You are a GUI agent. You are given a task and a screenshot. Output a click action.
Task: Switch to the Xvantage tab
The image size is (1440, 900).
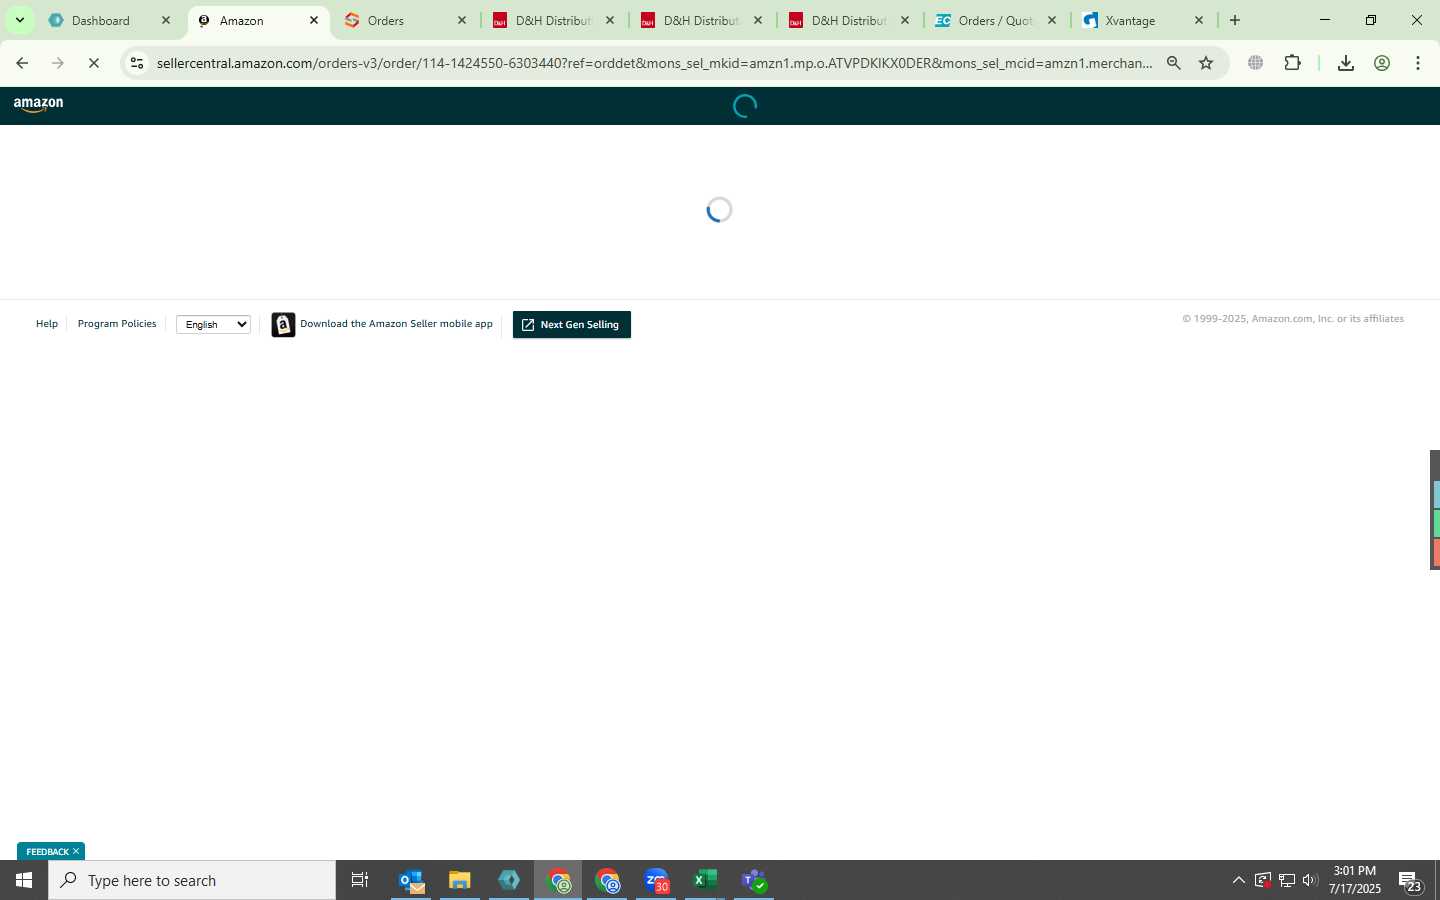coord(1130,20)
